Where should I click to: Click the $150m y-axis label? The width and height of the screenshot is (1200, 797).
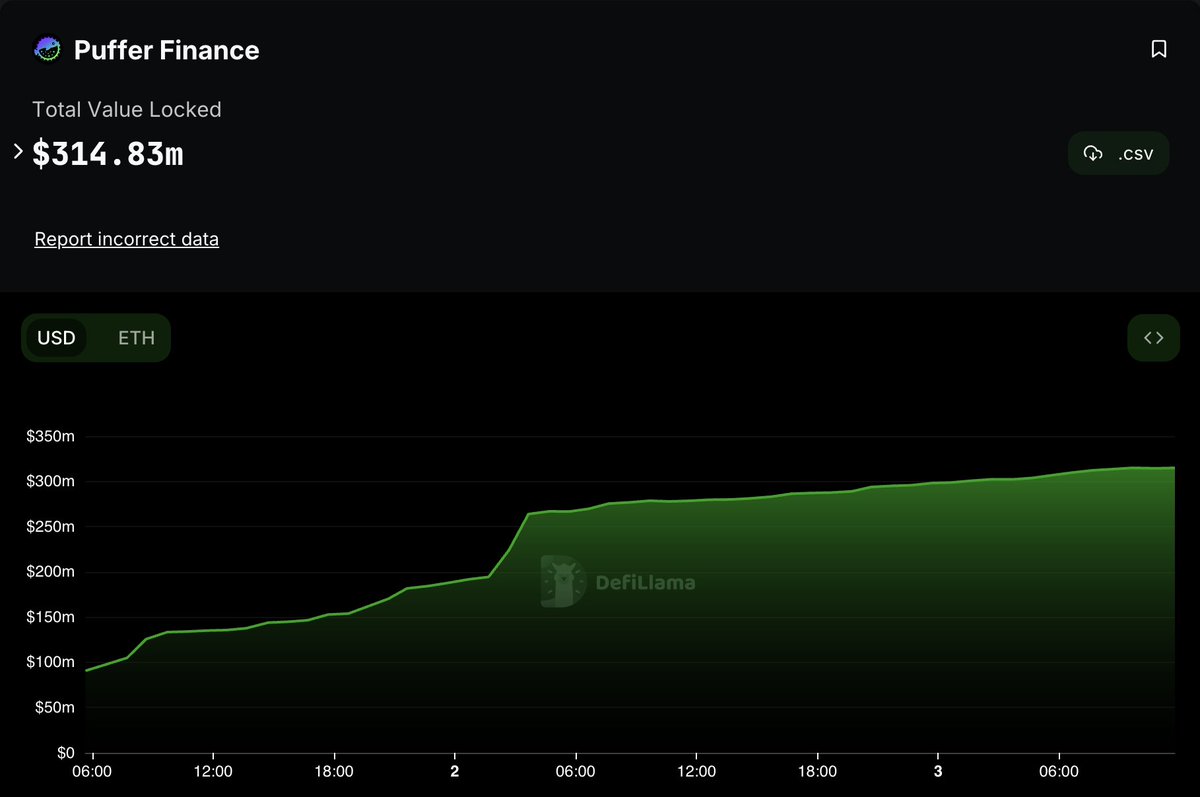click(x=50, y=617)
